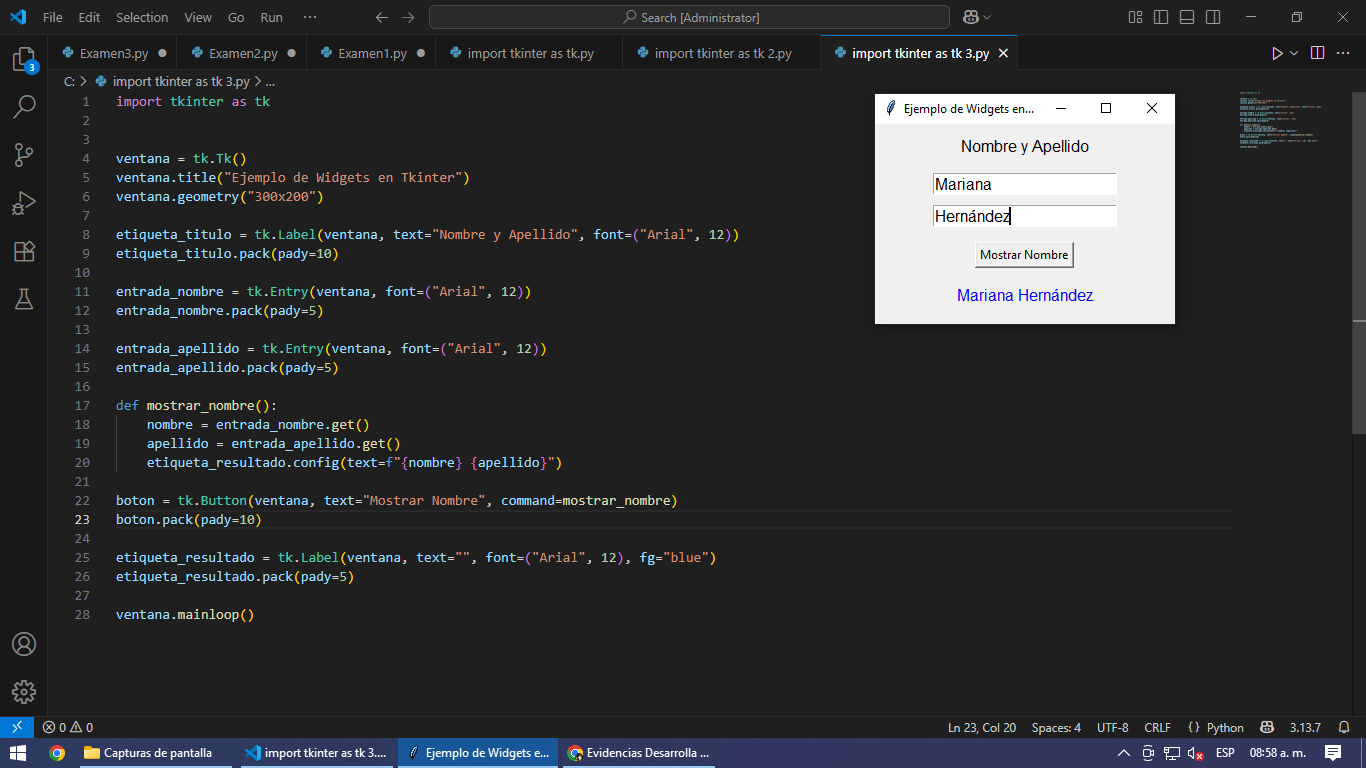Open the Extensions view
Image resolution: width=1366 pixels, height=768 pixels.
click(x=24, y=251)
